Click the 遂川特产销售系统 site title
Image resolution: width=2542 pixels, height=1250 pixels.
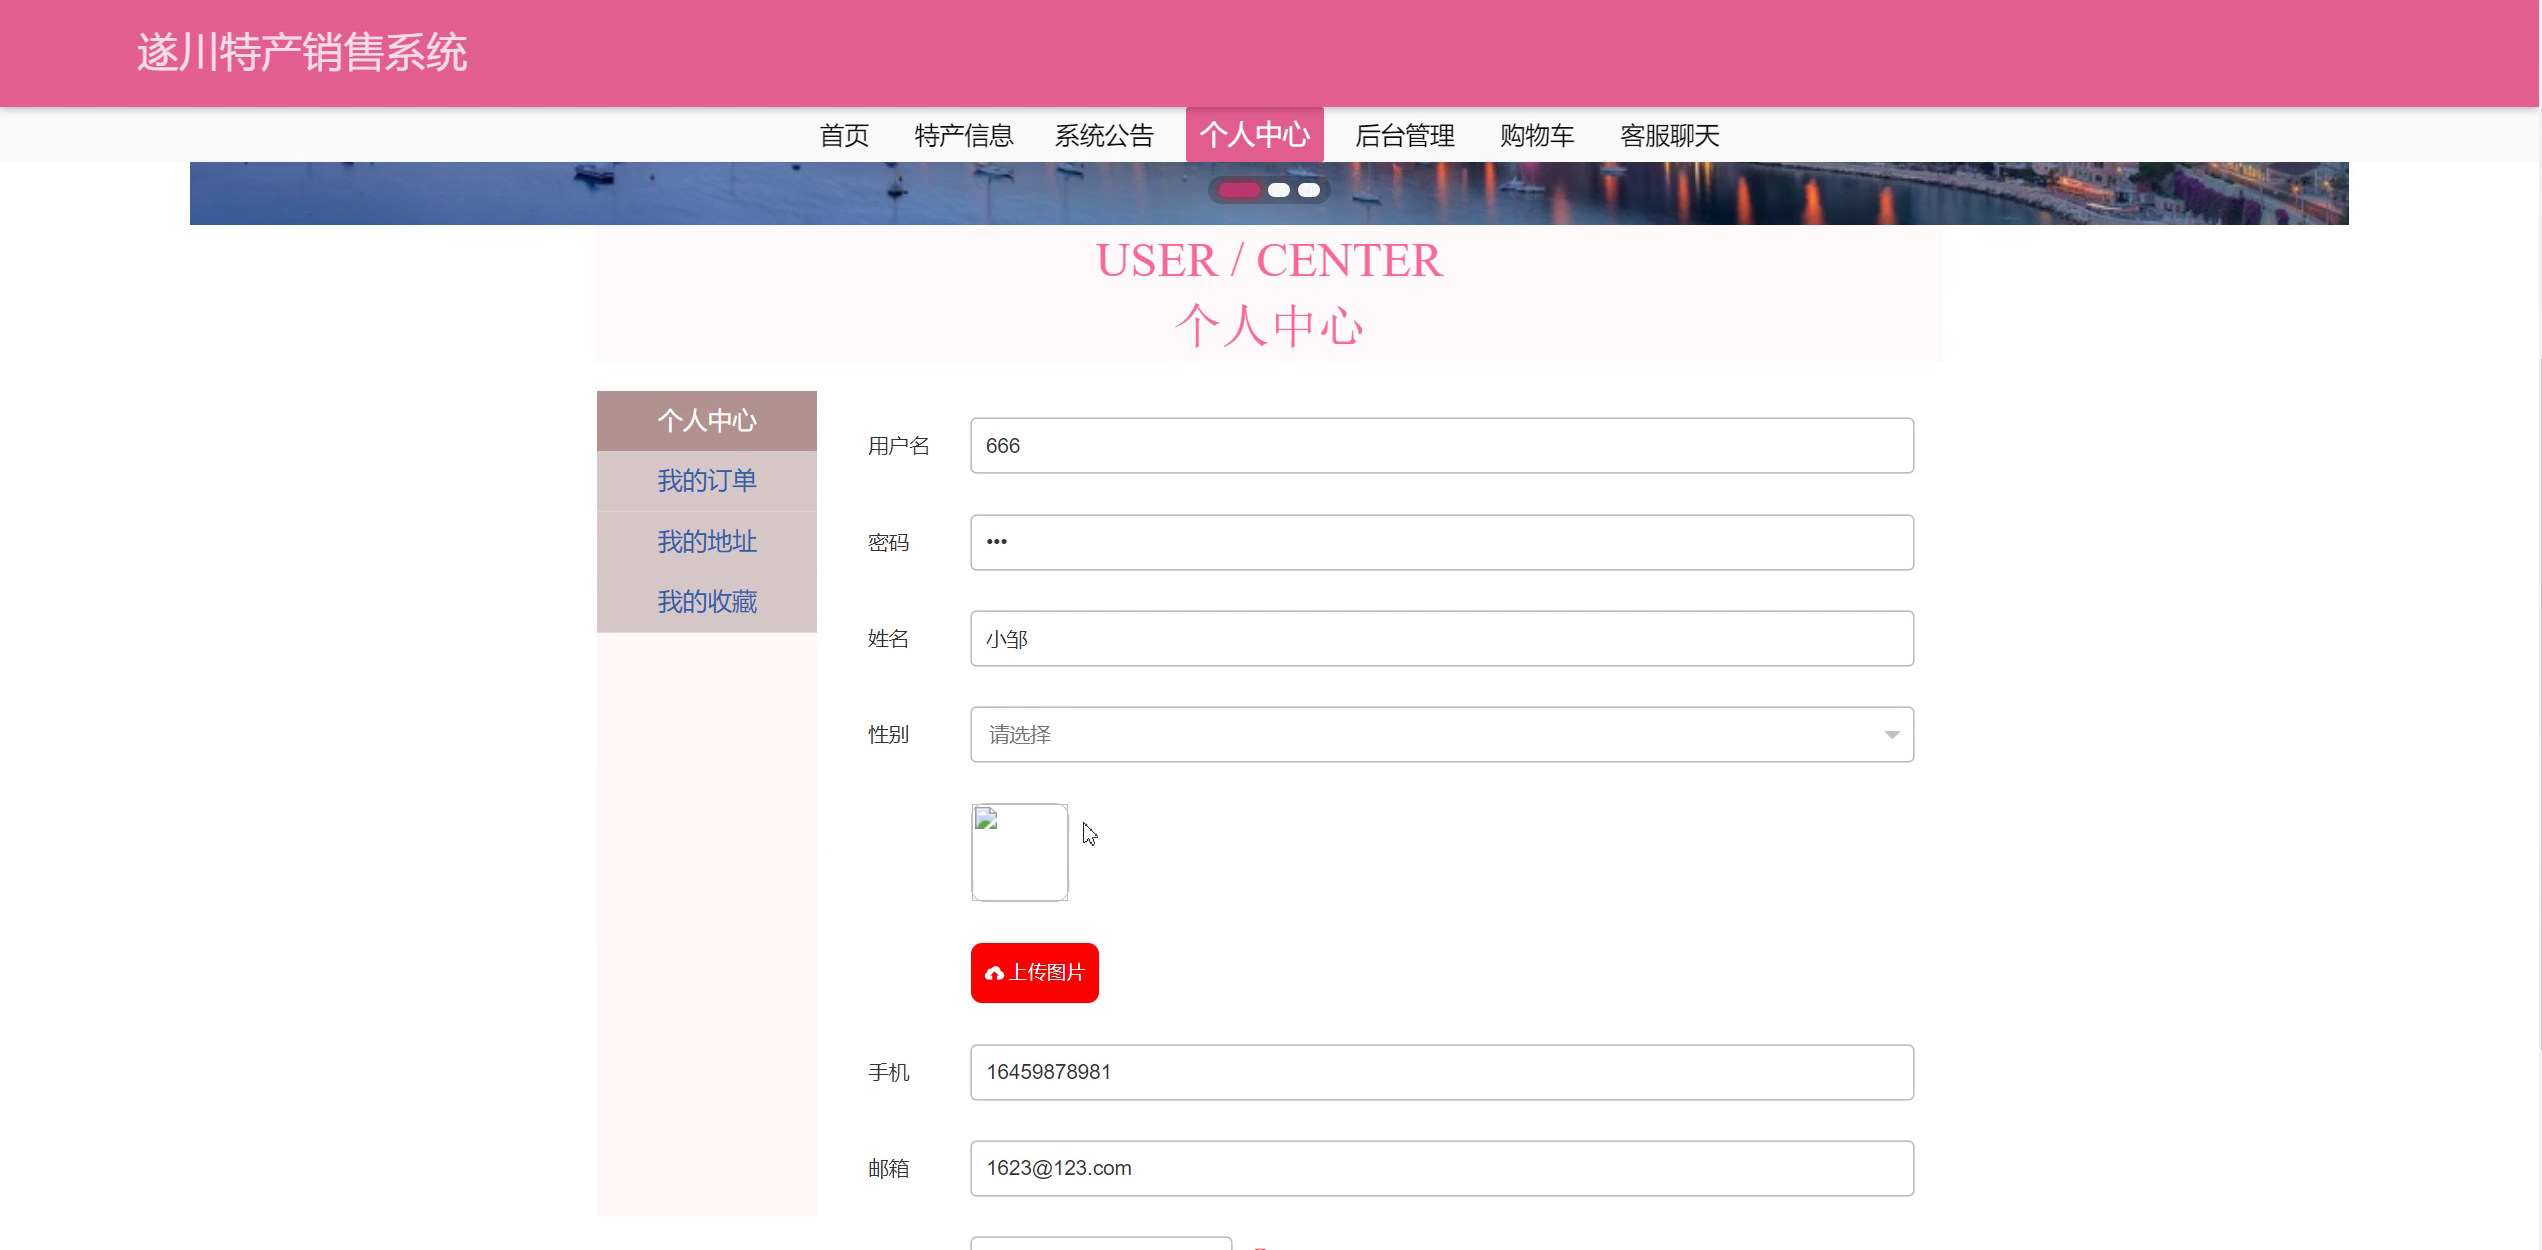[302, 53]
